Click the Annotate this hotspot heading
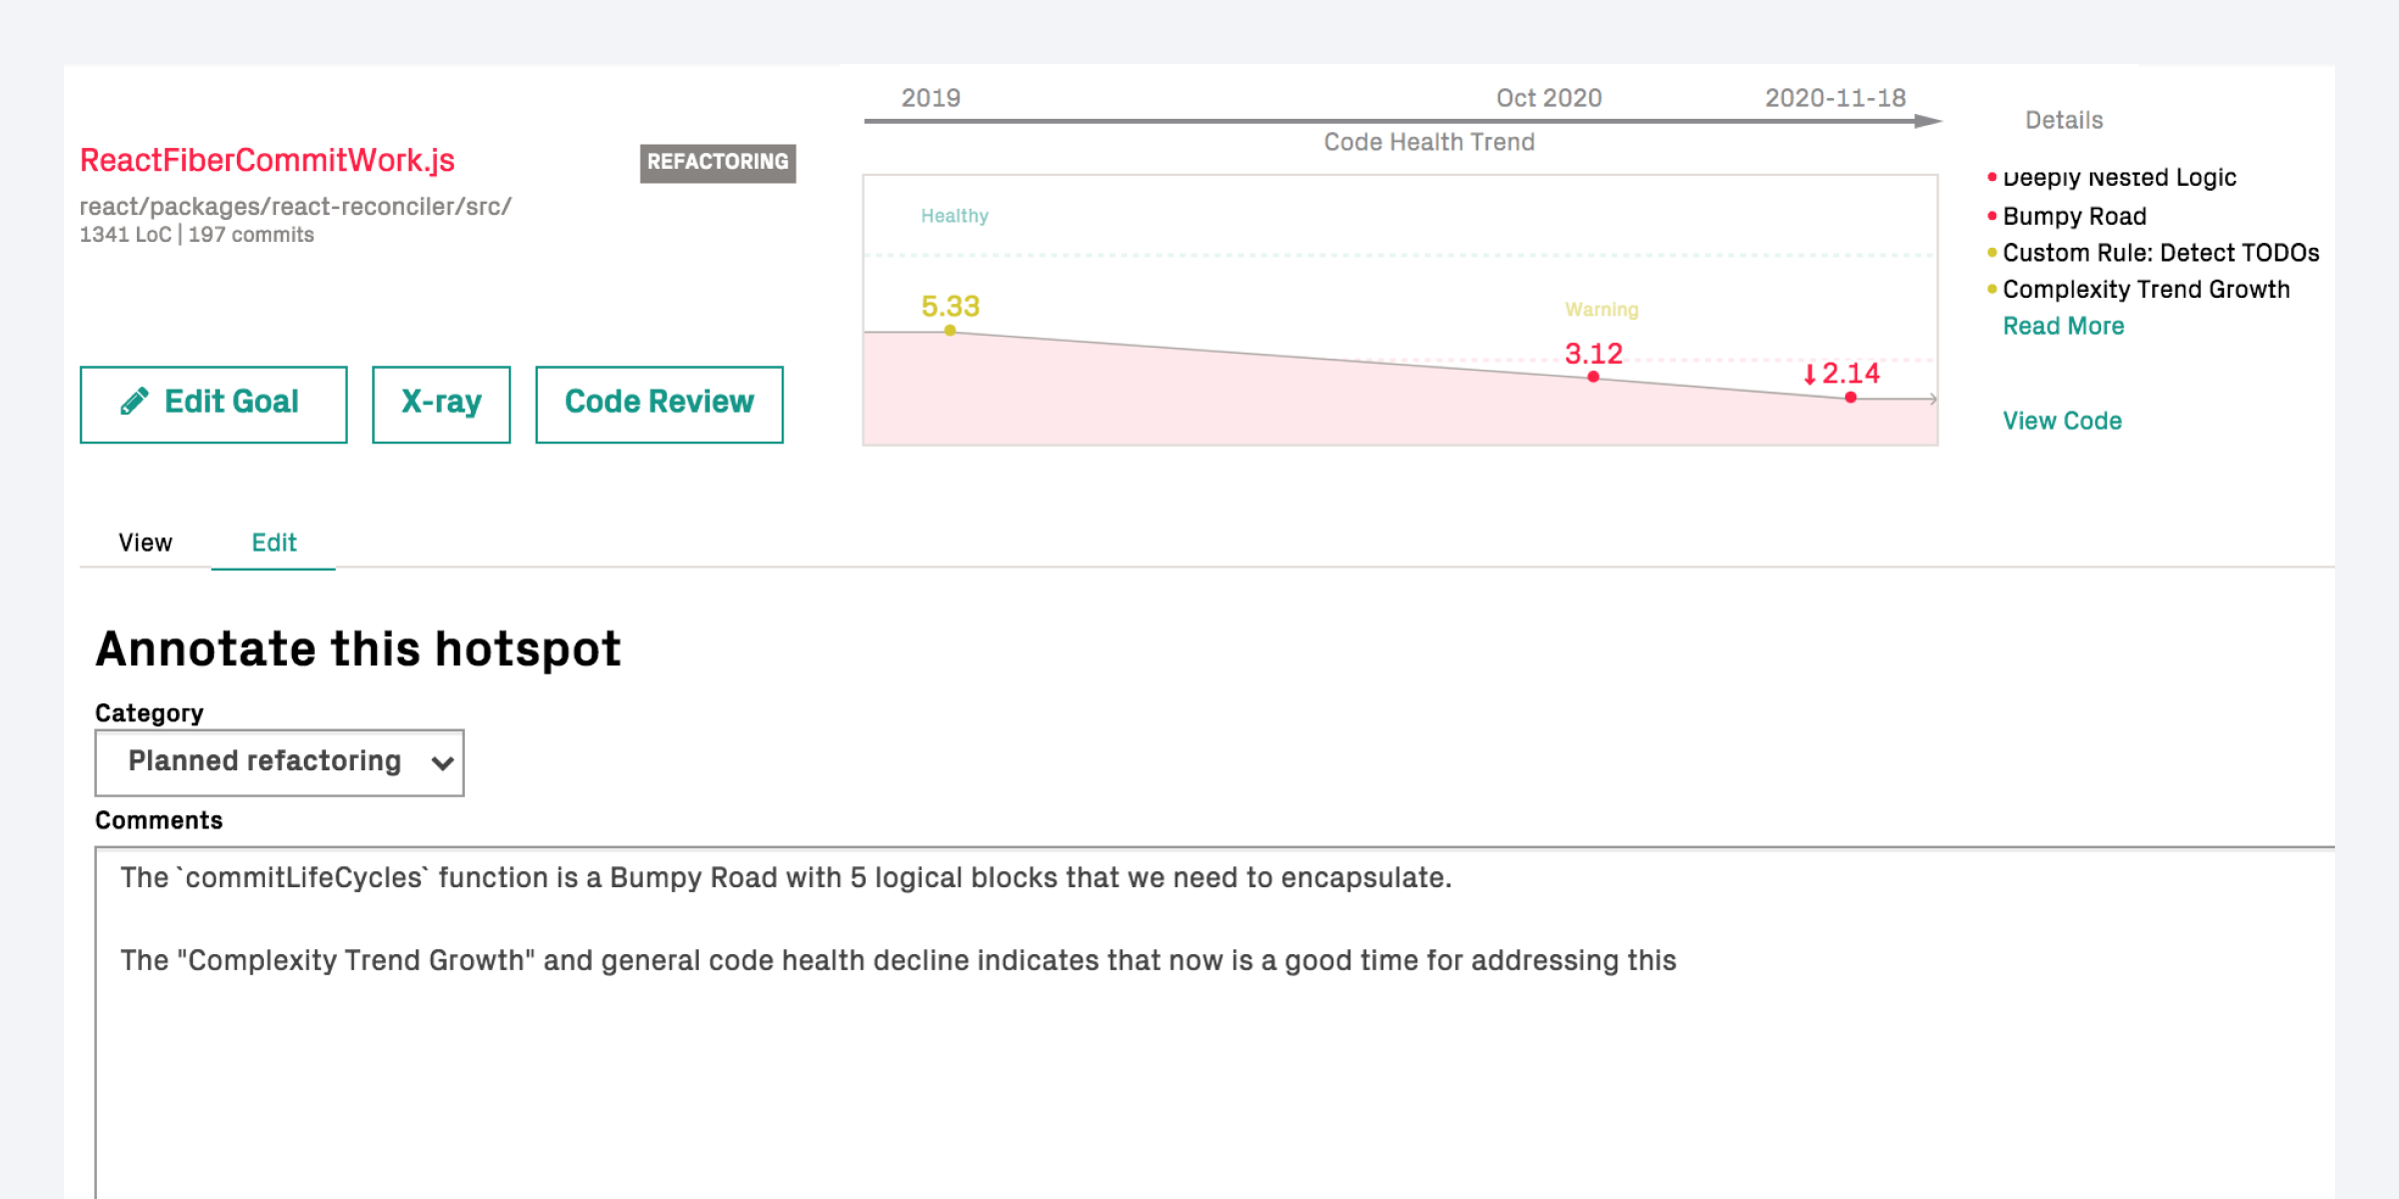The width and height of the screenshot is (2399, 1199). pos(358,648)
